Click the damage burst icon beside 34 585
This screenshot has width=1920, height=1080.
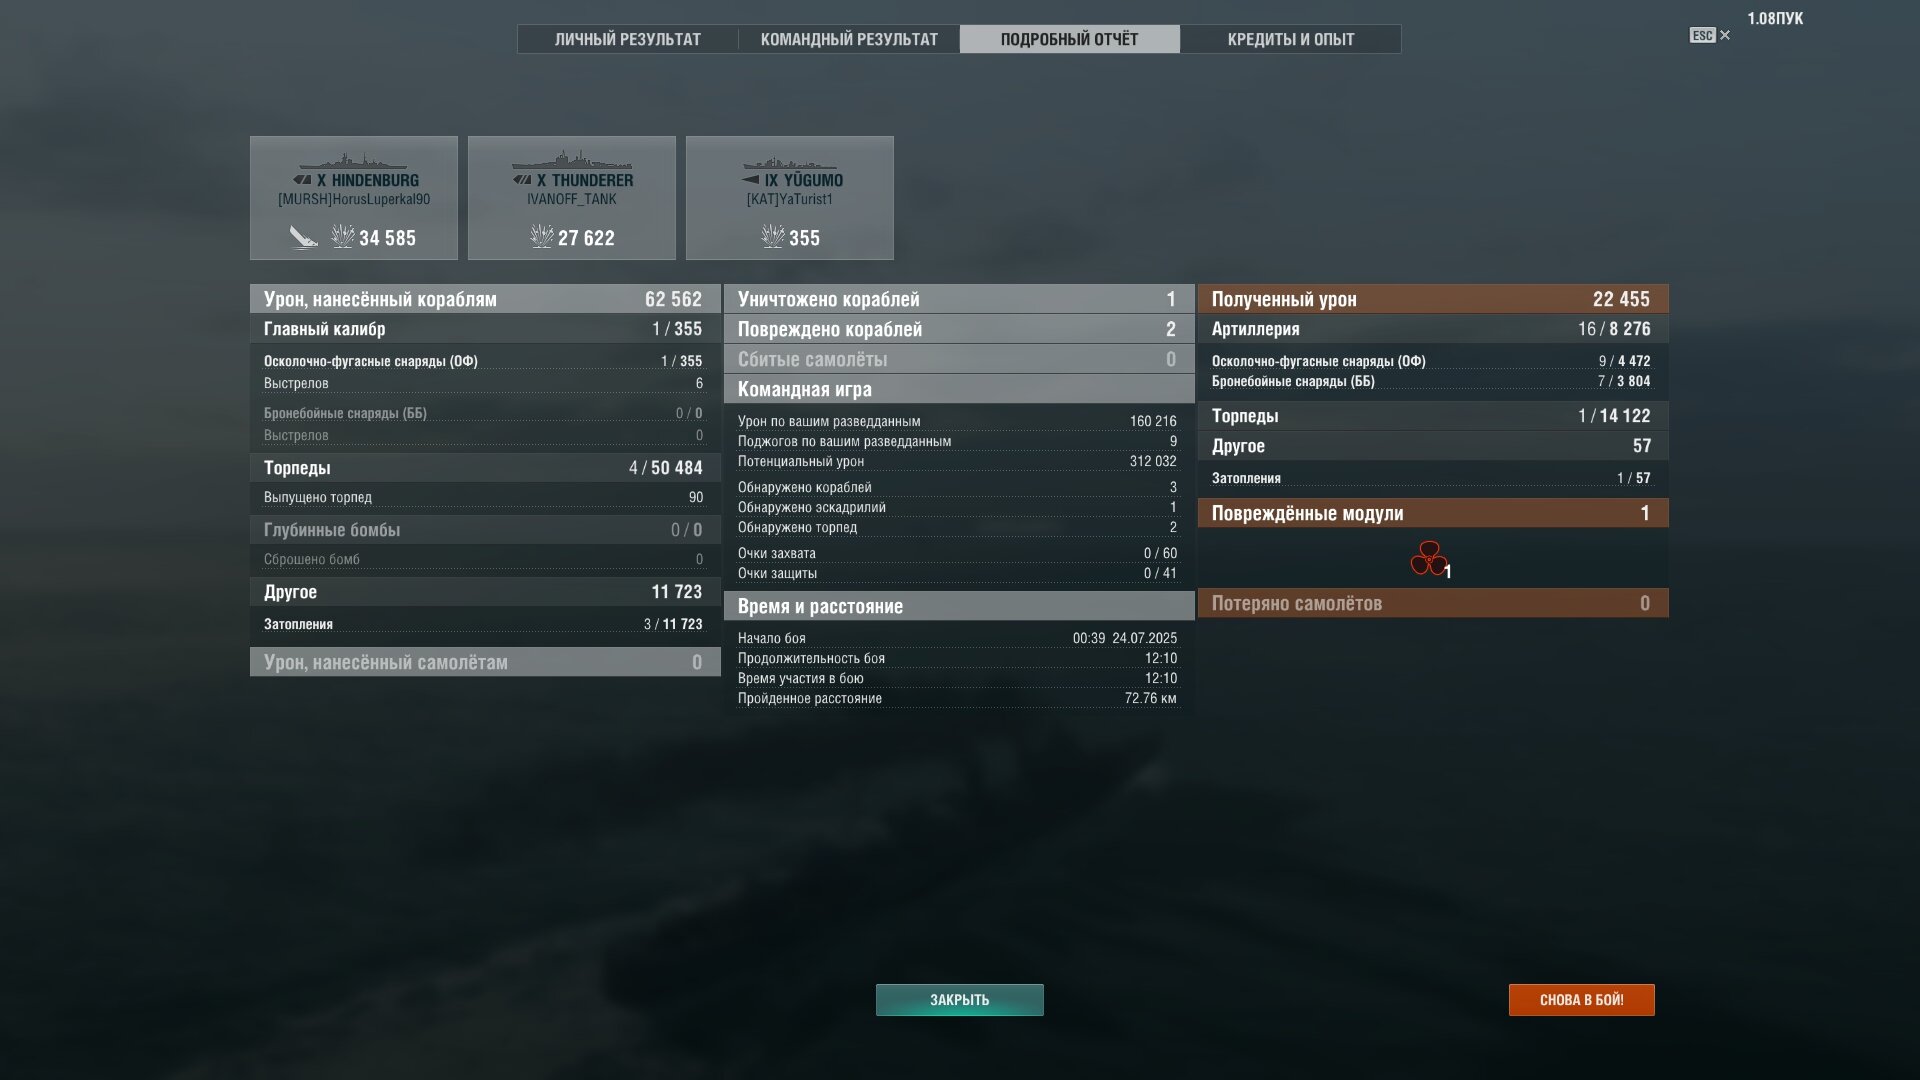coord(343,237)
